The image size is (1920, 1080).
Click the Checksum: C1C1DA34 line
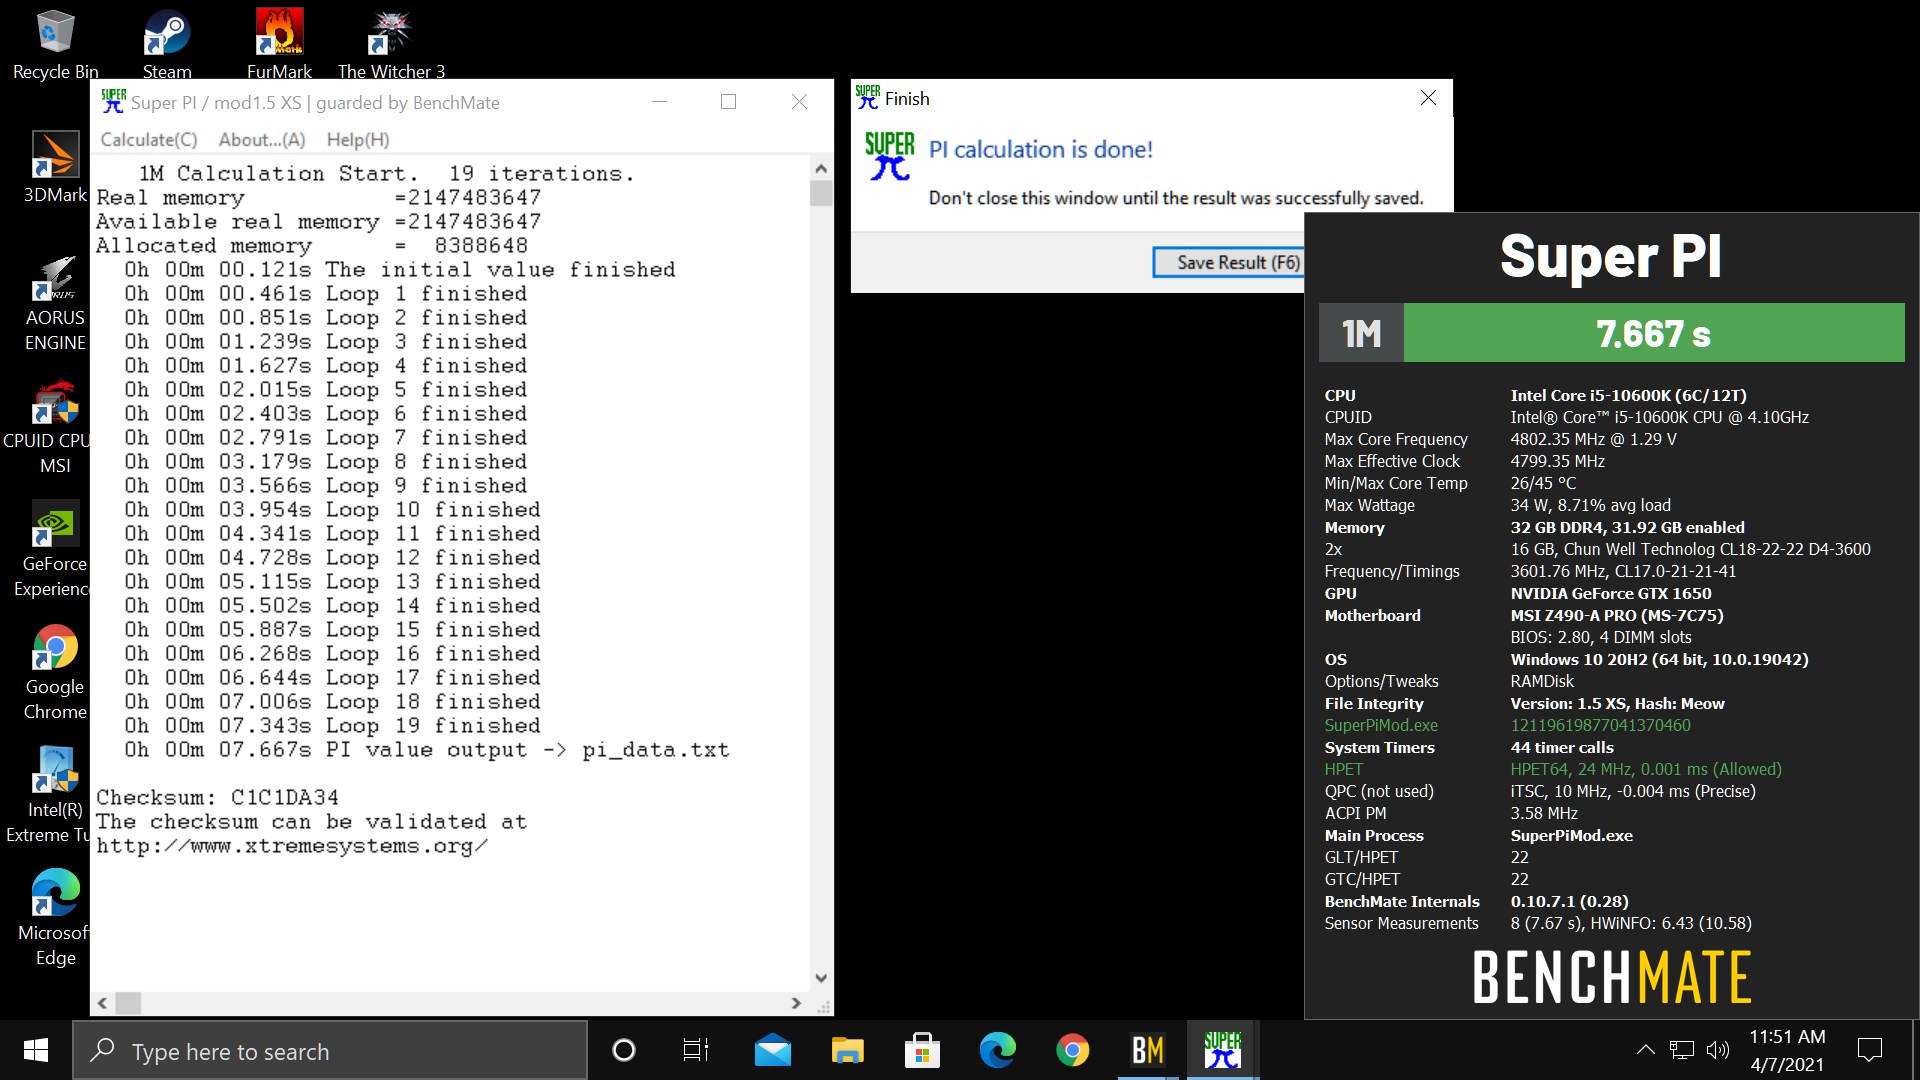click(x=217, y=798)
